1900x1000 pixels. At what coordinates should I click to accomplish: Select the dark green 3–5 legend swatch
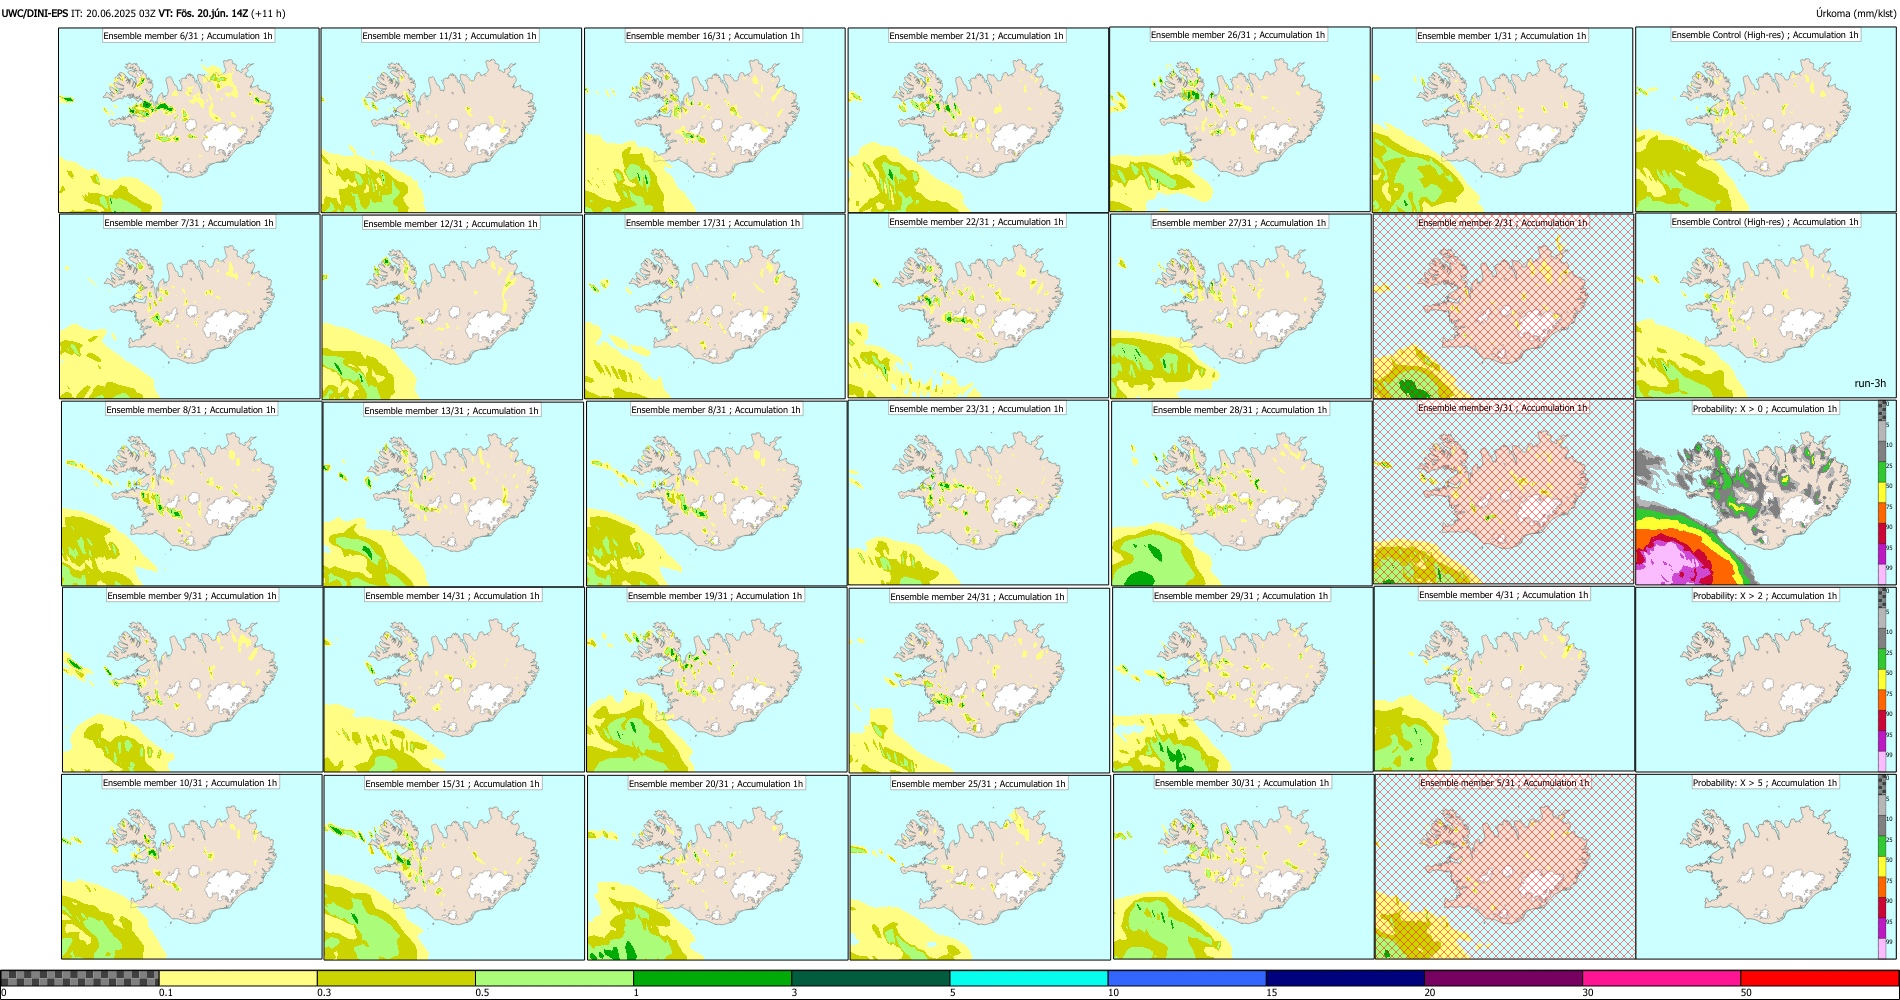click(x=870, y=978)
